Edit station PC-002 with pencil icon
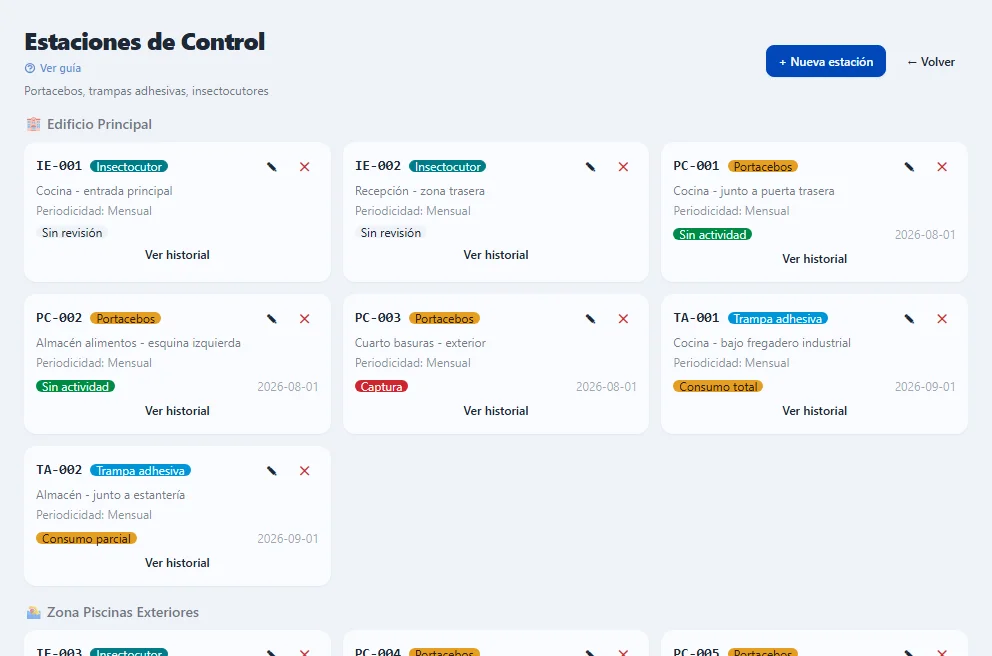This screenshot has height=656, width=992. tap(272, 319)
